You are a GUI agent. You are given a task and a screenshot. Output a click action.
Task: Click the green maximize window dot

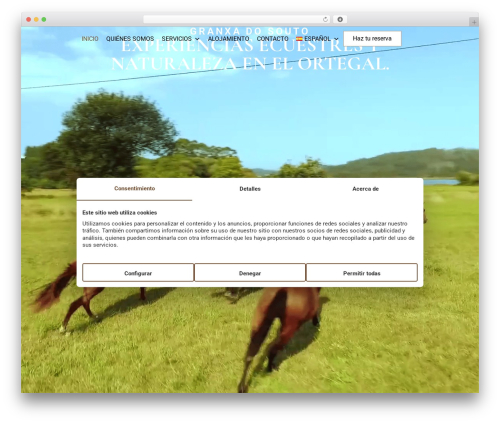[44, 20]
